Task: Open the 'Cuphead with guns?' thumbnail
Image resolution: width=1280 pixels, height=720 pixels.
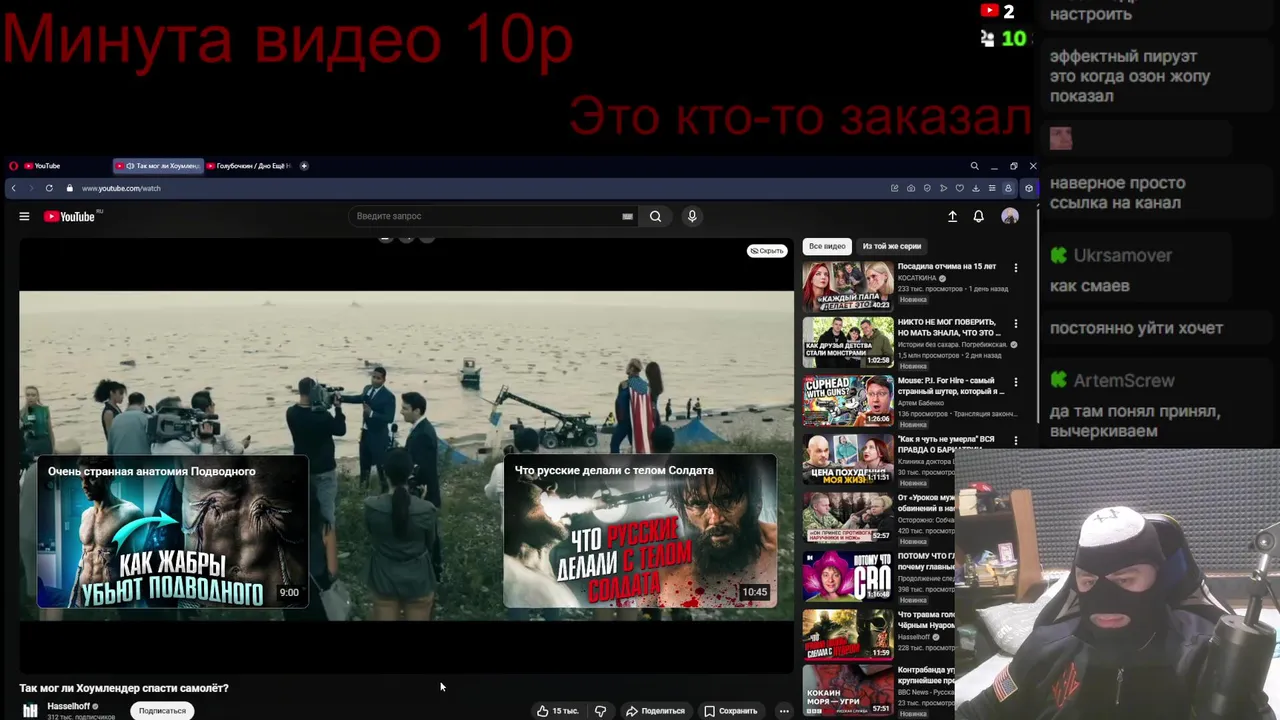Action: tap(848, 400)
